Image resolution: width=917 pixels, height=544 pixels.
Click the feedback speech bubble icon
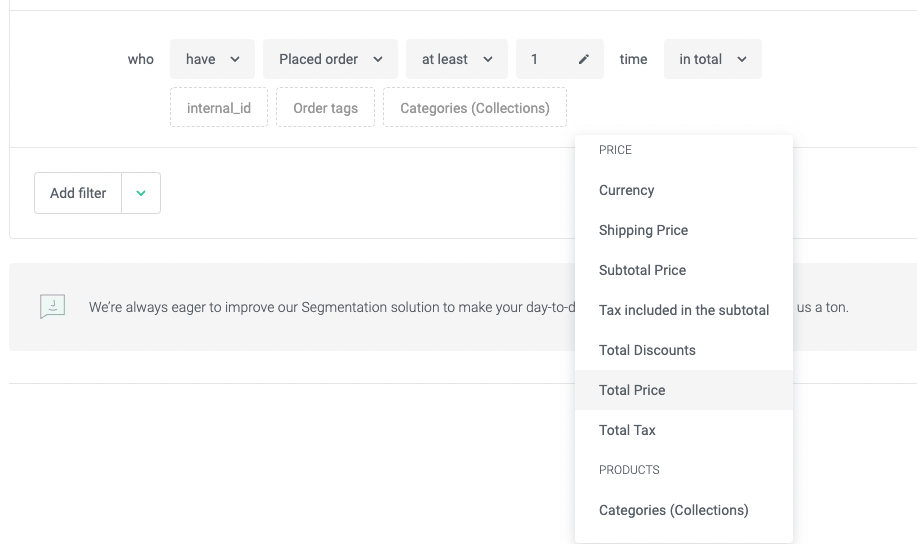[52, 307]
